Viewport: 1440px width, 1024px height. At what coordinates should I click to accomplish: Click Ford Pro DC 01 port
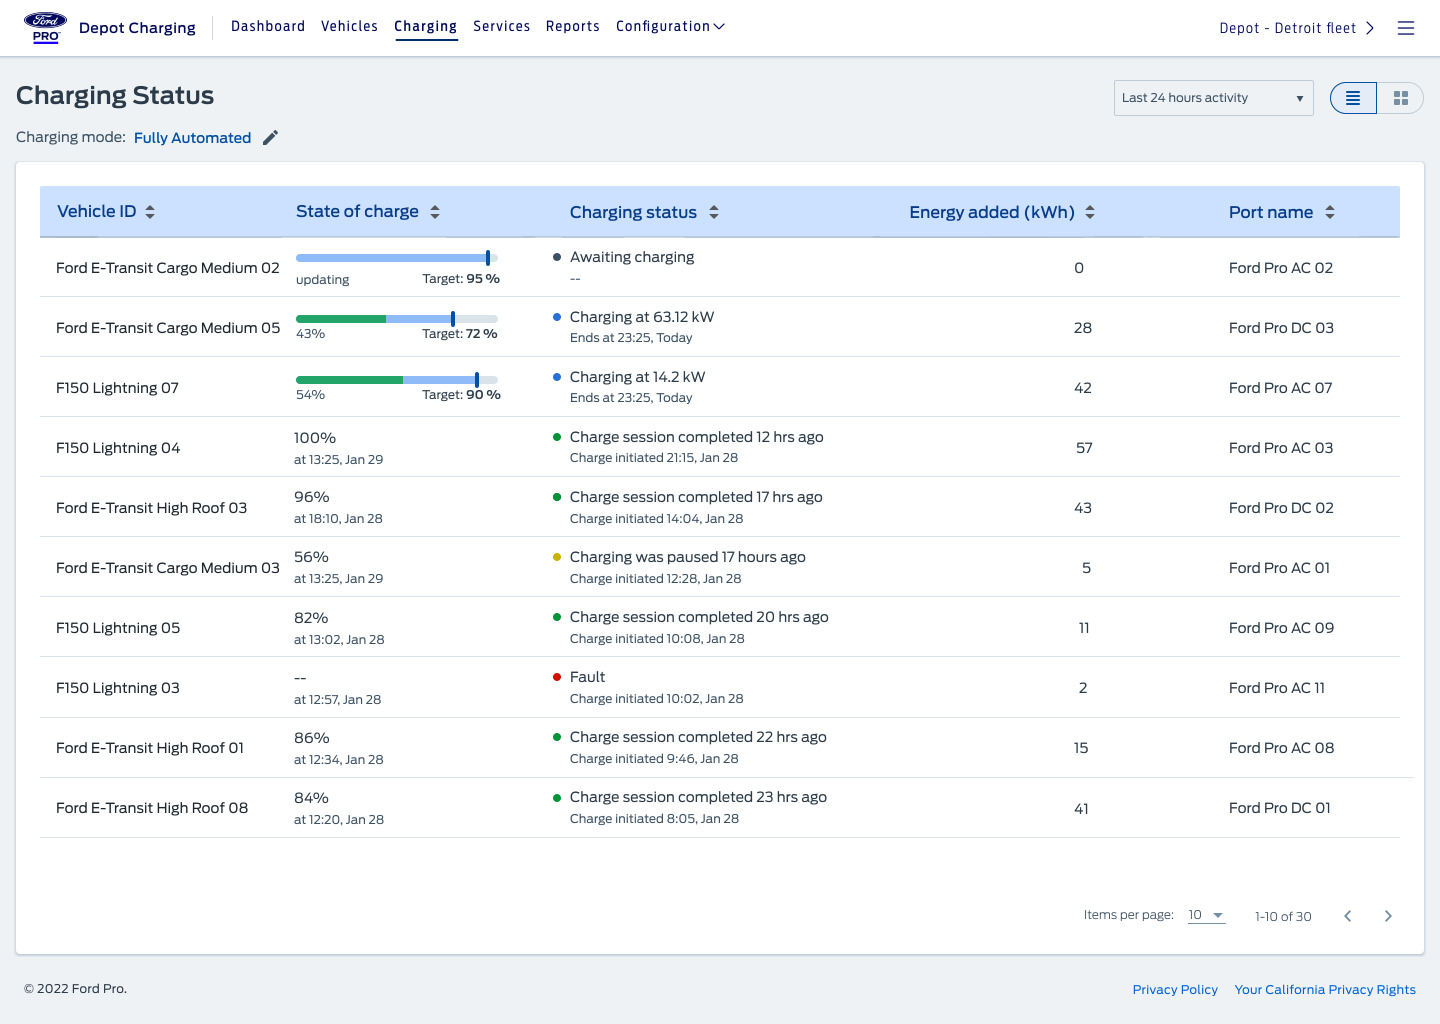point(1280,808)
